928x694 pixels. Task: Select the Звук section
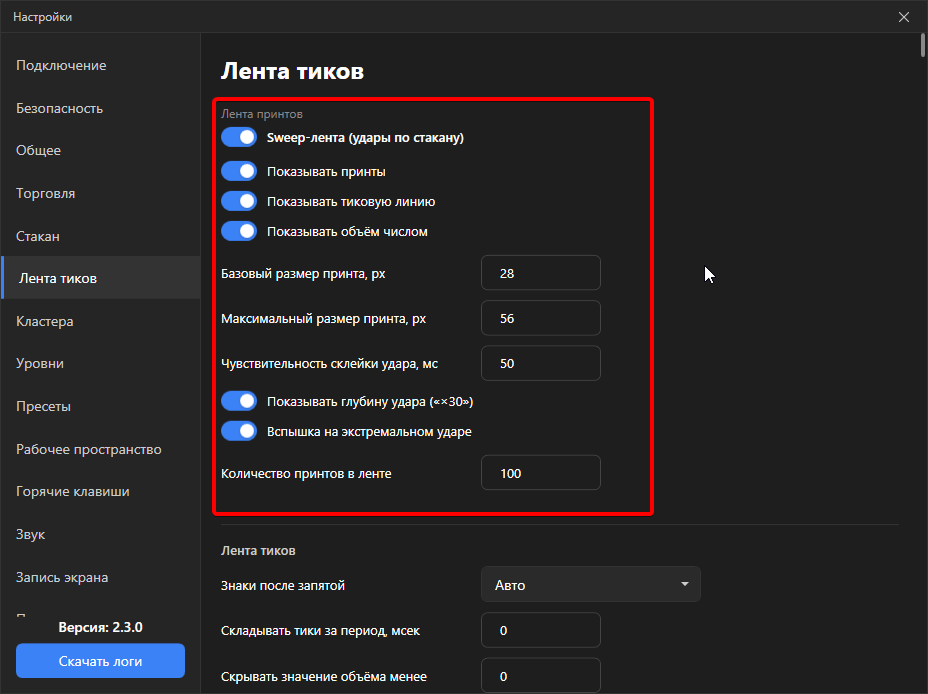click(101, 534)
